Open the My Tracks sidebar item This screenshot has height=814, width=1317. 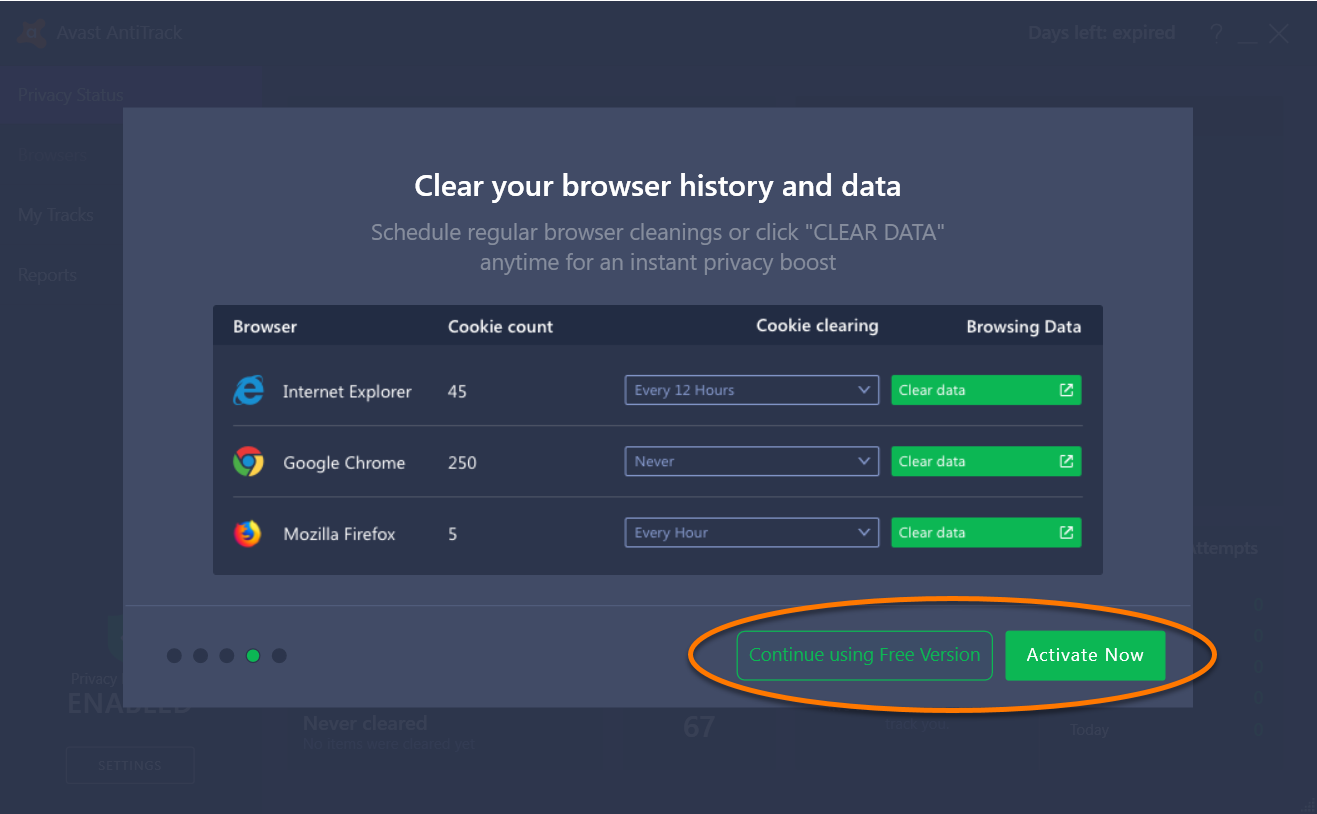[x=56, y=215]
